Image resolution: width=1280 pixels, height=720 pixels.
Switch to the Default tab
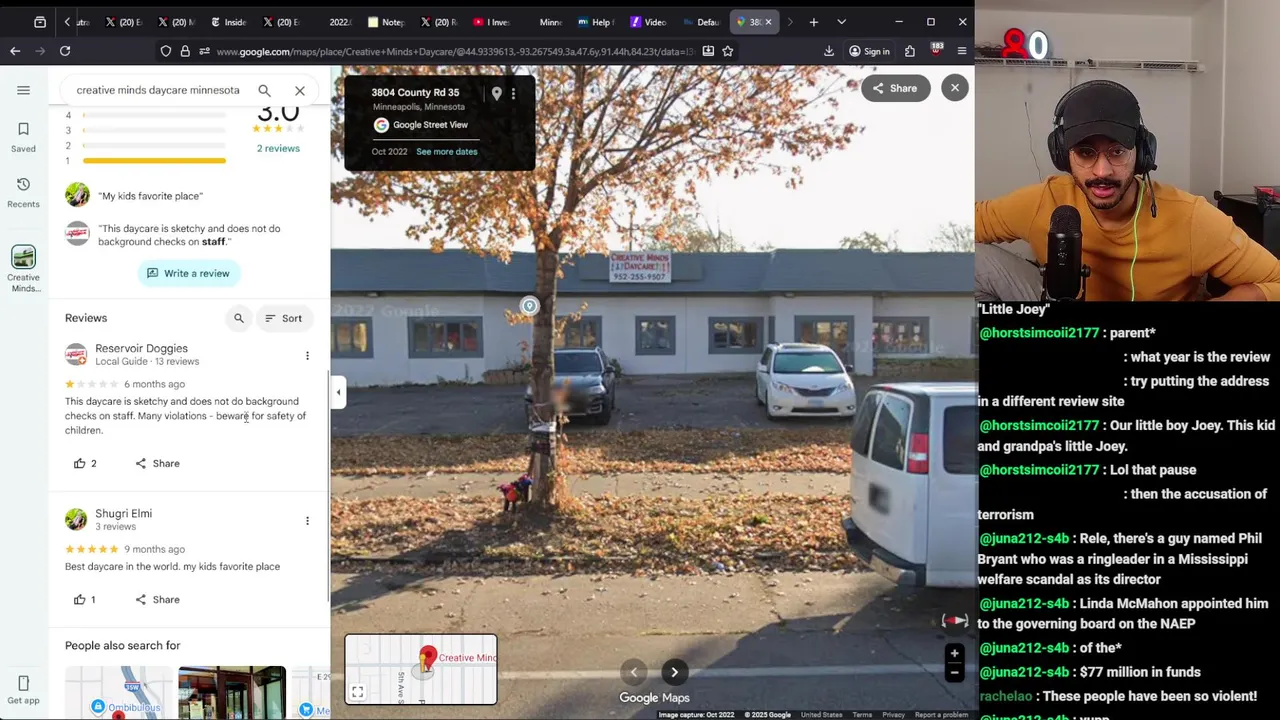(701, 22)
